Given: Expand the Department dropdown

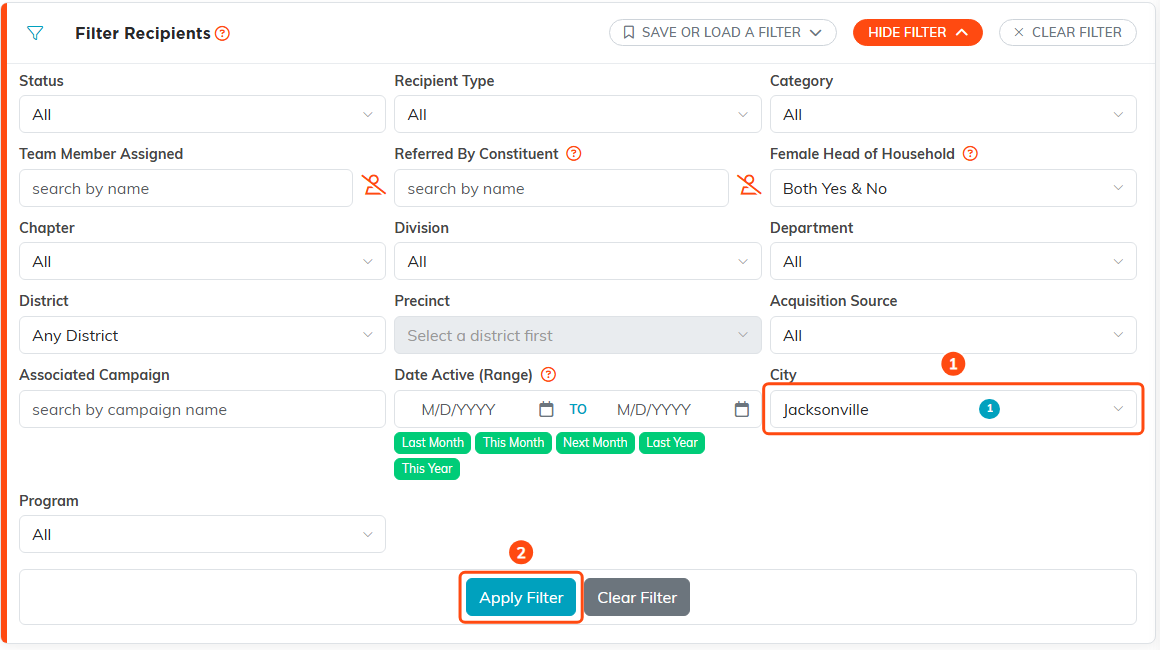Looking at the screenshot, I should pyautogui.click(x=953, y=262).
